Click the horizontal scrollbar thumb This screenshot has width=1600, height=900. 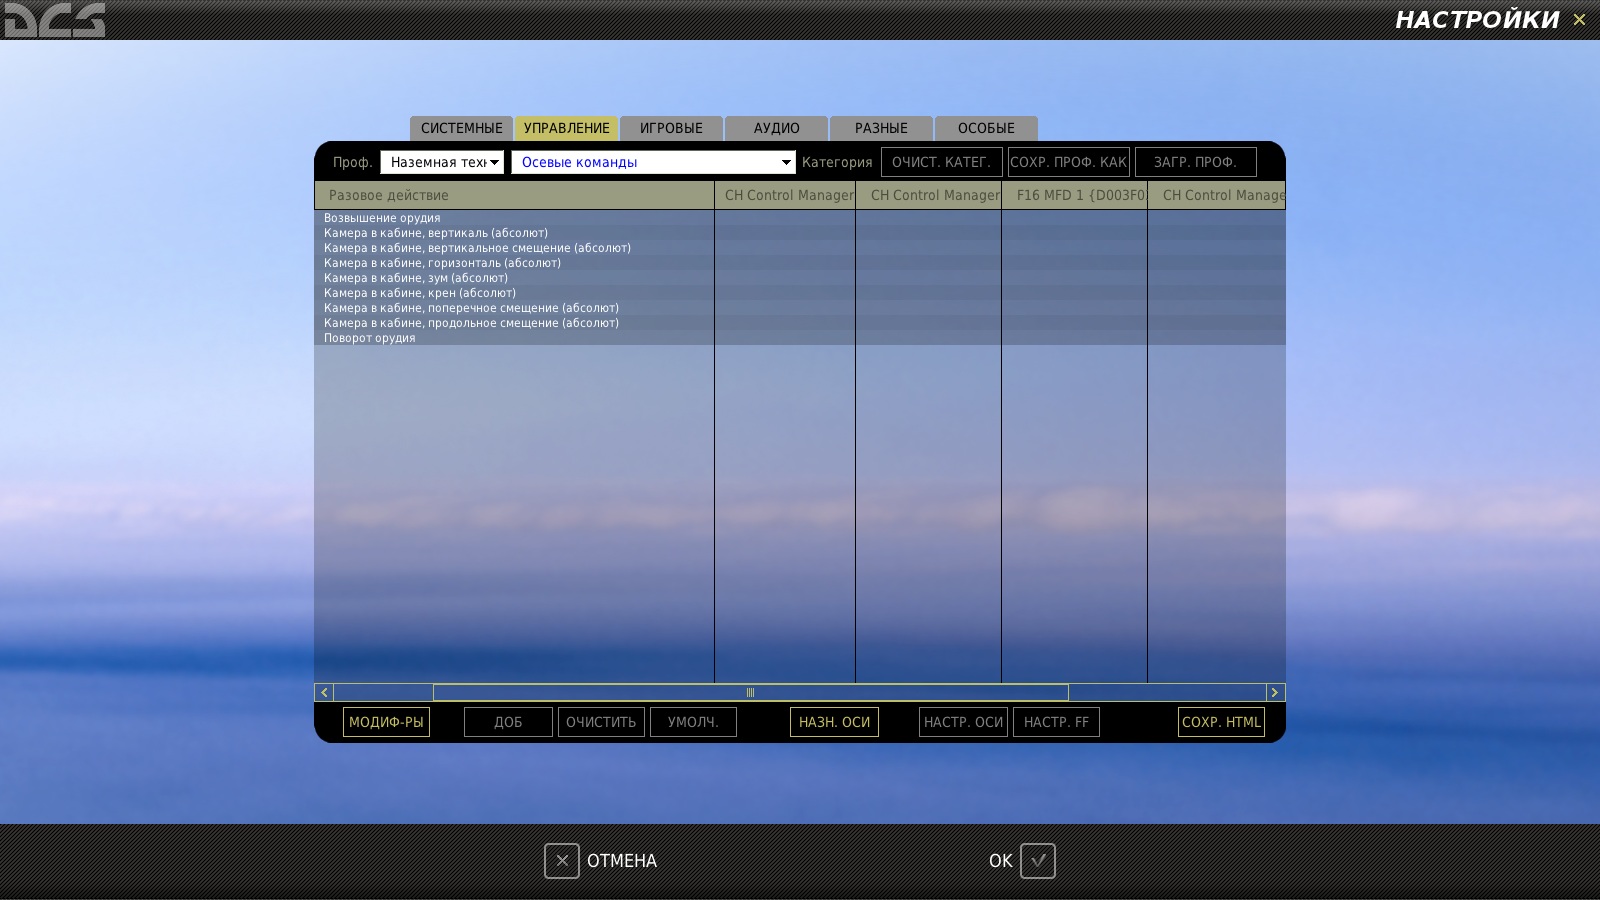pyautogui.click(x=750, y=692)
